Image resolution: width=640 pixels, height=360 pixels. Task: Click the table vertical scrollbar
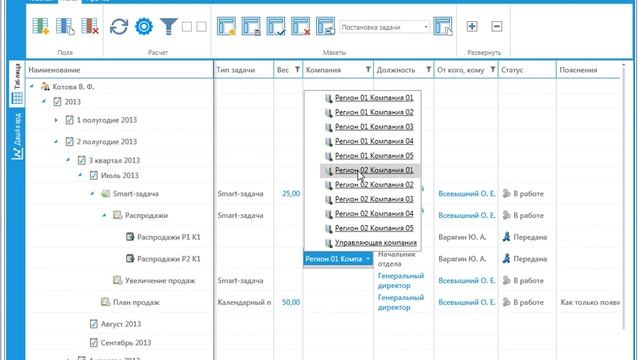point(623,196)
